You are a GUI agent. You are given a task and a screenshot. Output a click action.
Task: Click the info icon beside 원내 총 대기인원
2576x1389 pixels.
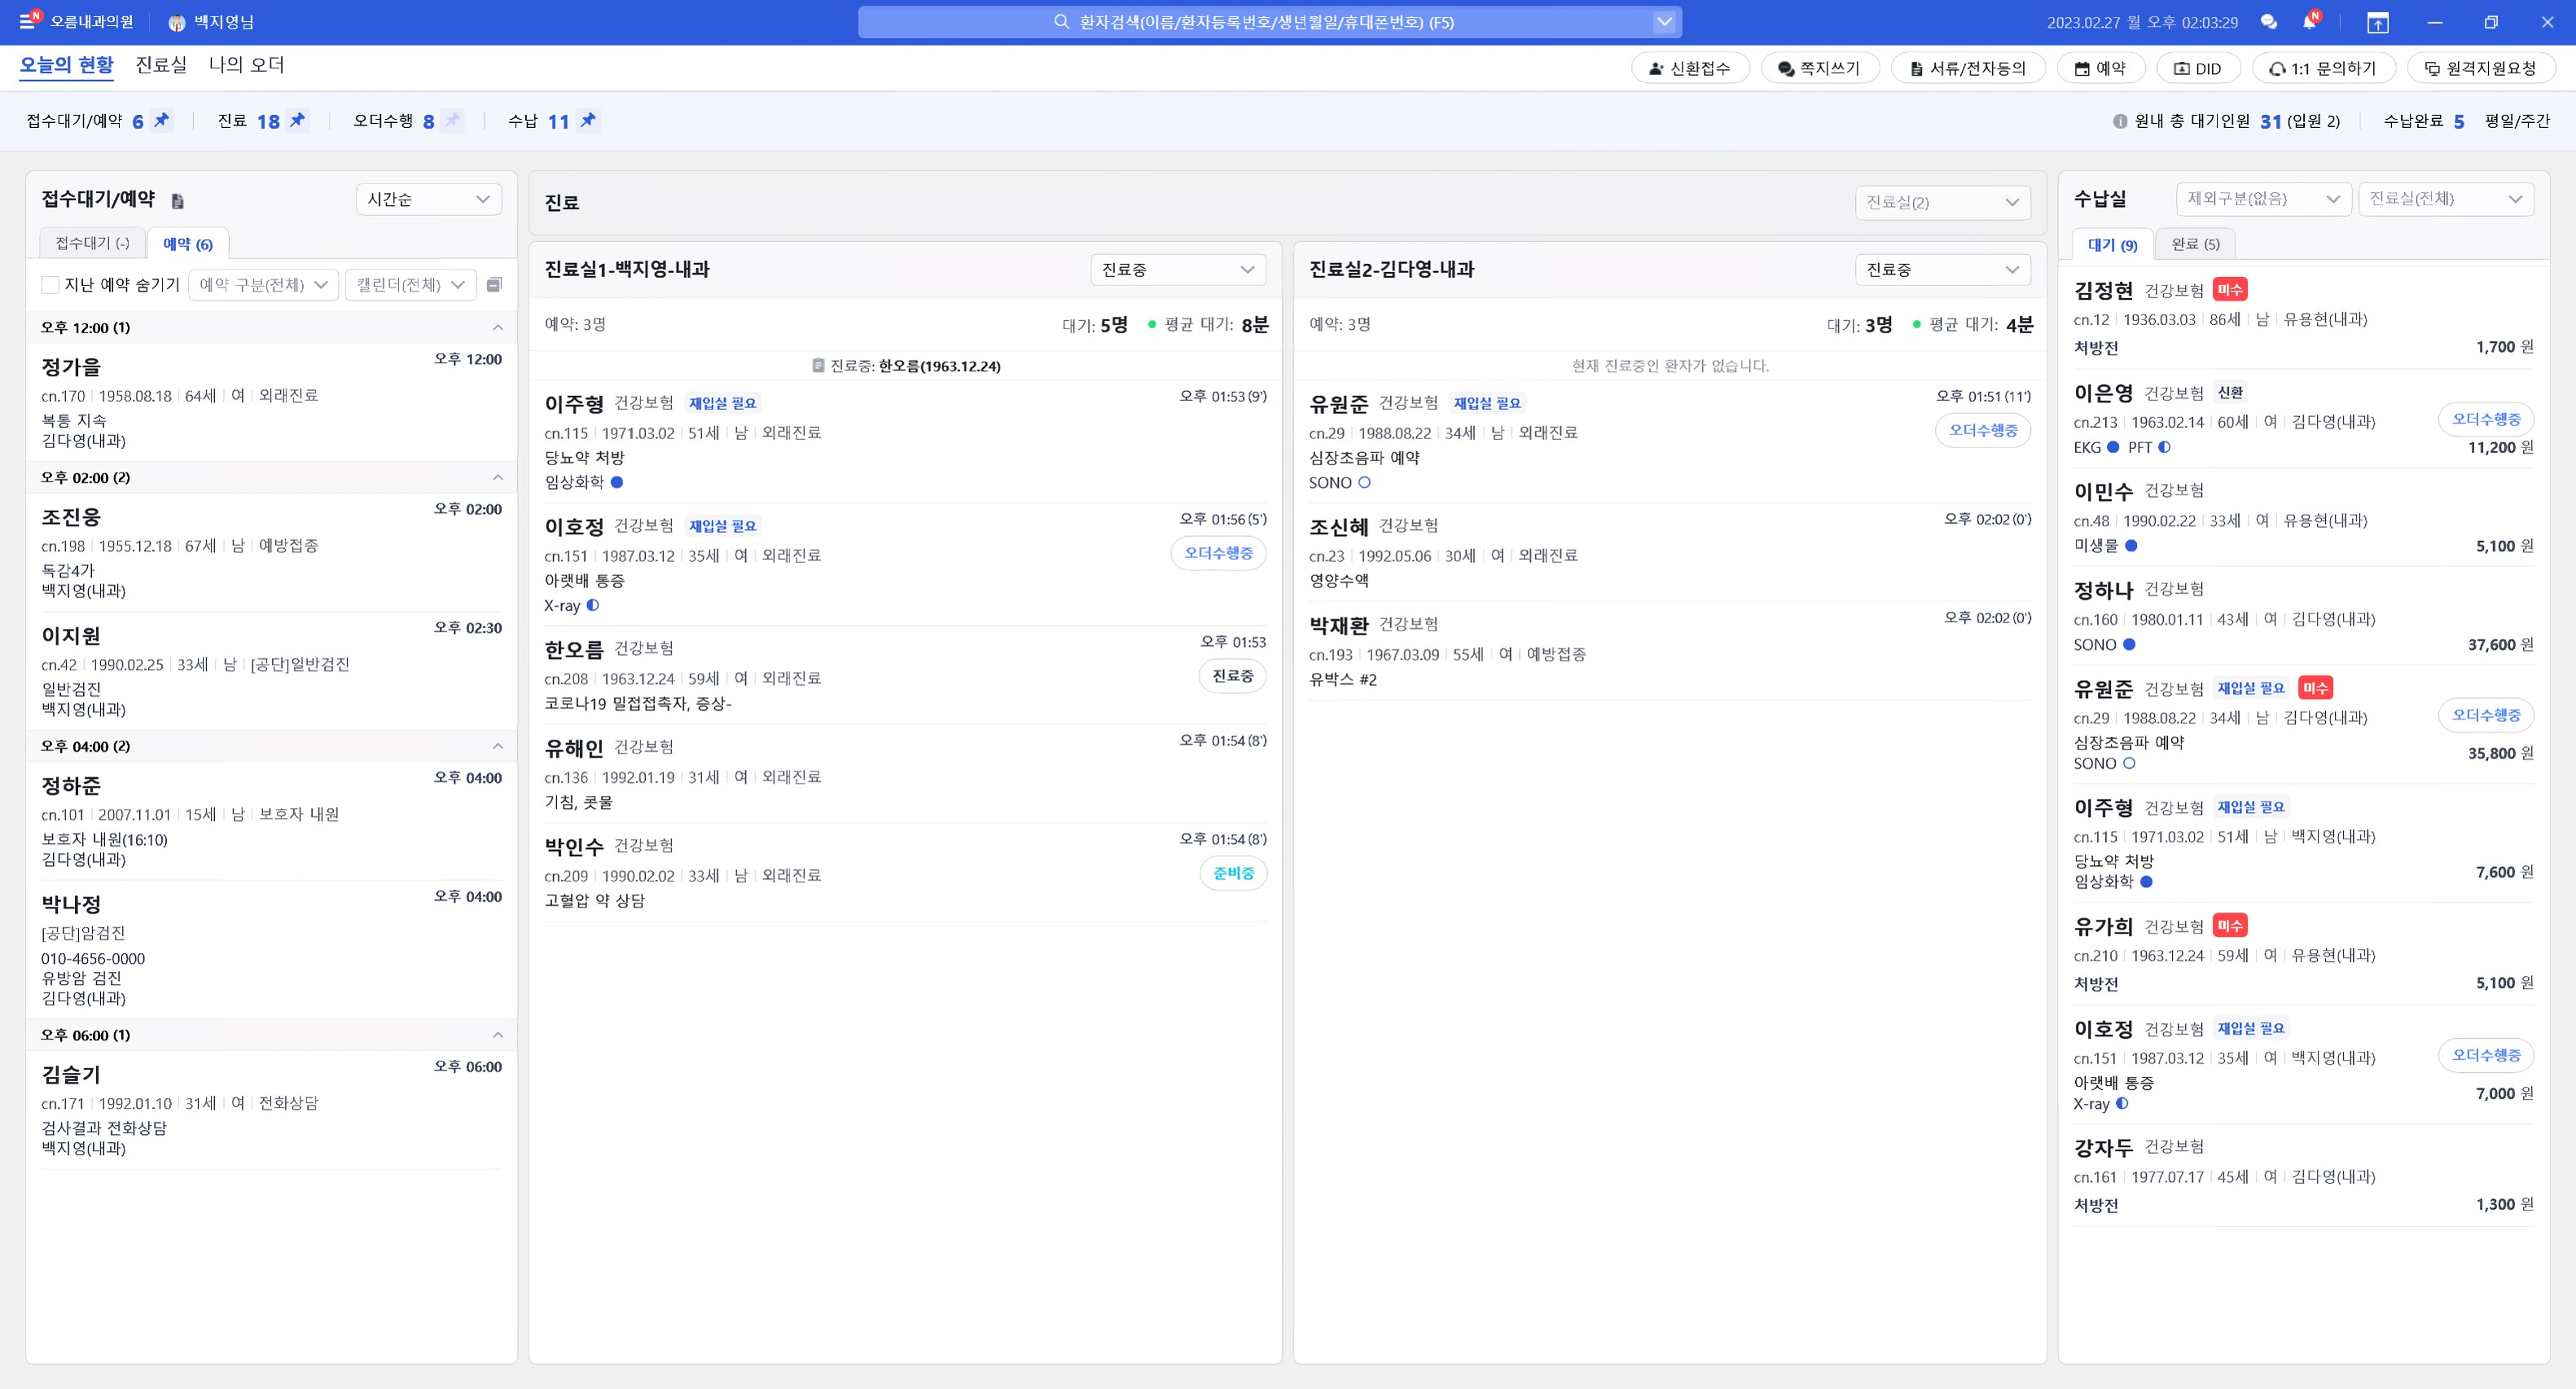(x=2119, y=121)
